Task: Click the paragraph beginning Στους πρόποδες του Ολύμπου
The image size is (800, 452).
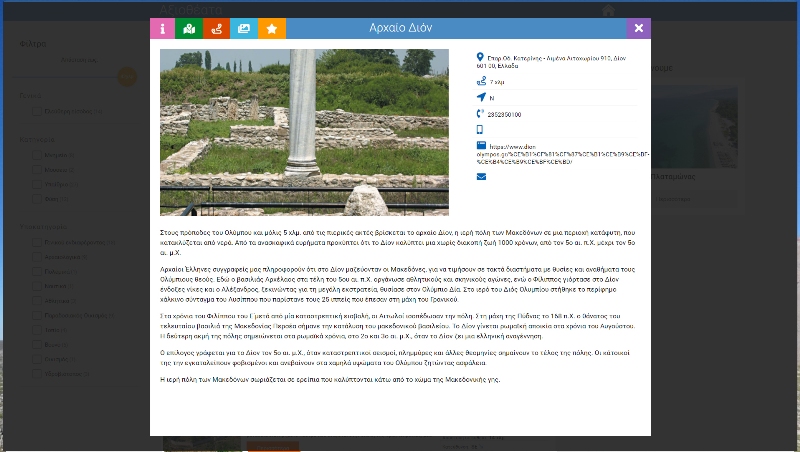Action: tap(397, 242)
